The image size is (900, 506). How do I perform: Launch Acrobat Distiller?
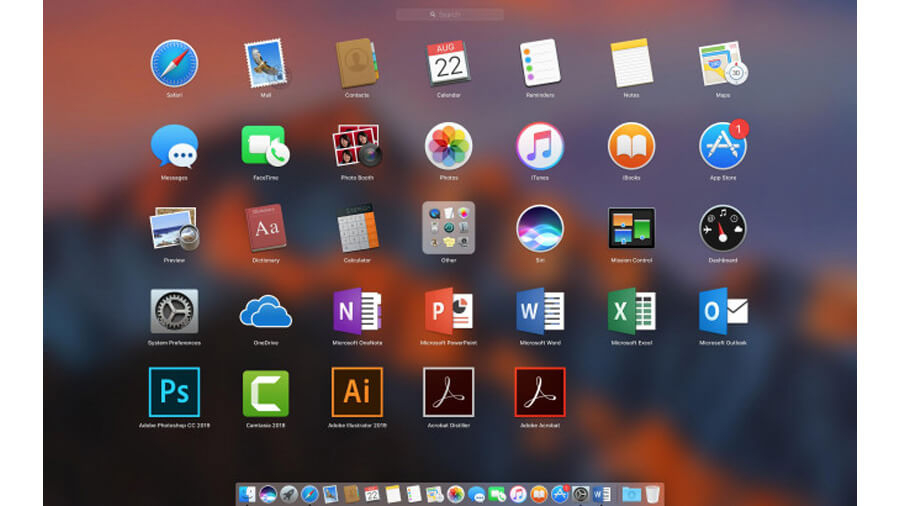point(449,392)
